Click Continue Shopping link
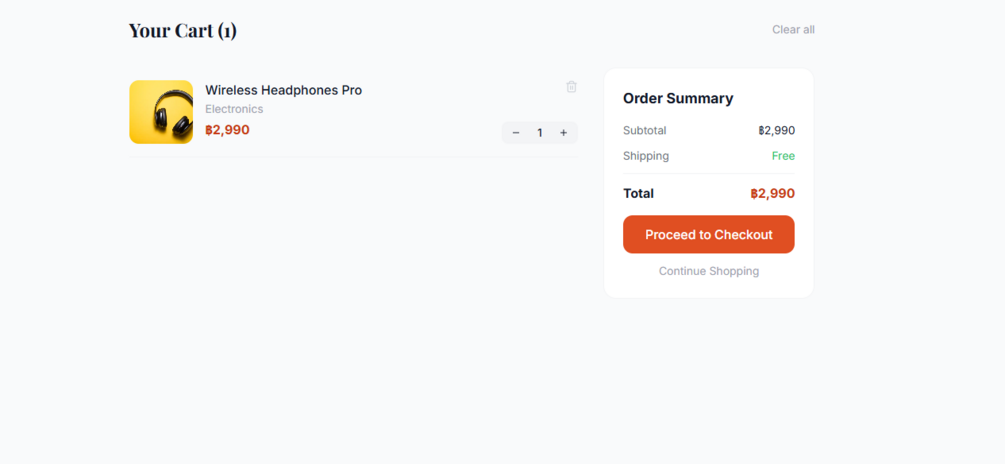 [708, 271]
